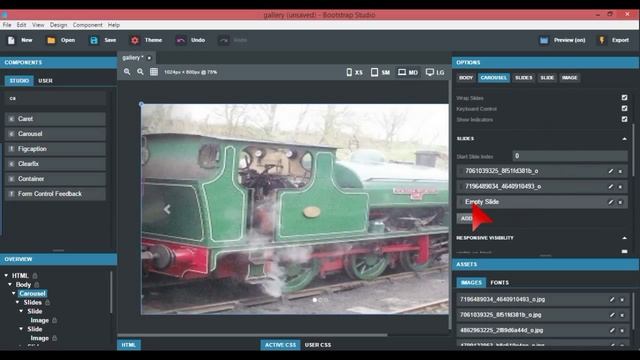This screenshot has height=360, width=640.
Task: Switch to SM tablet breakpoint
Action: [380, 72]
